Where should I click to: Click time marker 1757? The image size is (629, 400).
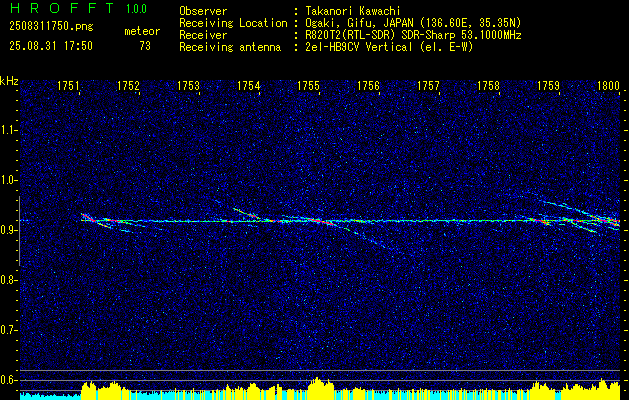point(428,85)
